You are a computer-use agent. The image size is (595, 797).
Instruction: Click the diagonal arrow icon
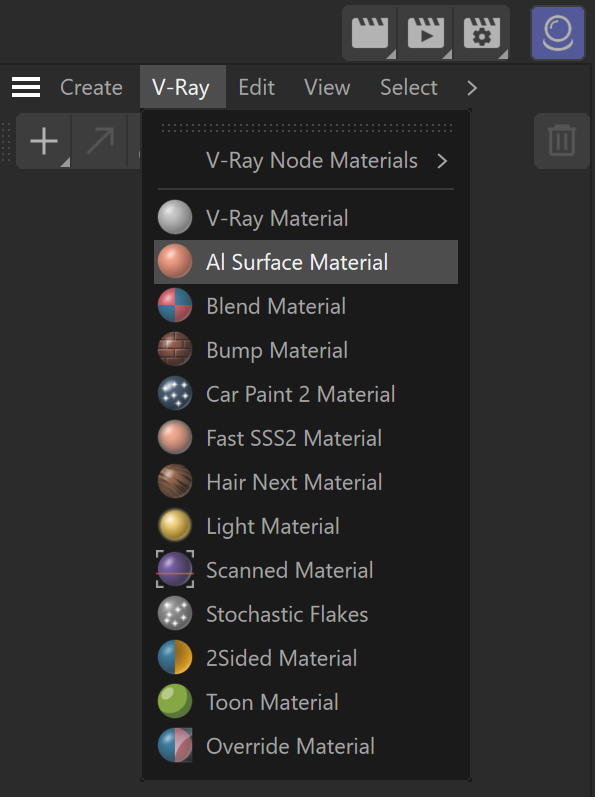100,141
